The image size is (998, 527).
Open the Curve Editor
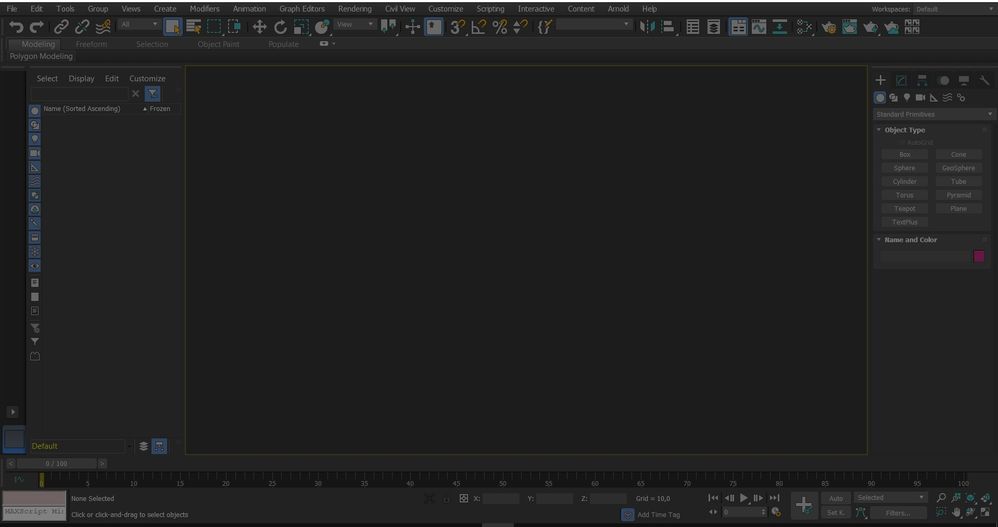(759, 27)
